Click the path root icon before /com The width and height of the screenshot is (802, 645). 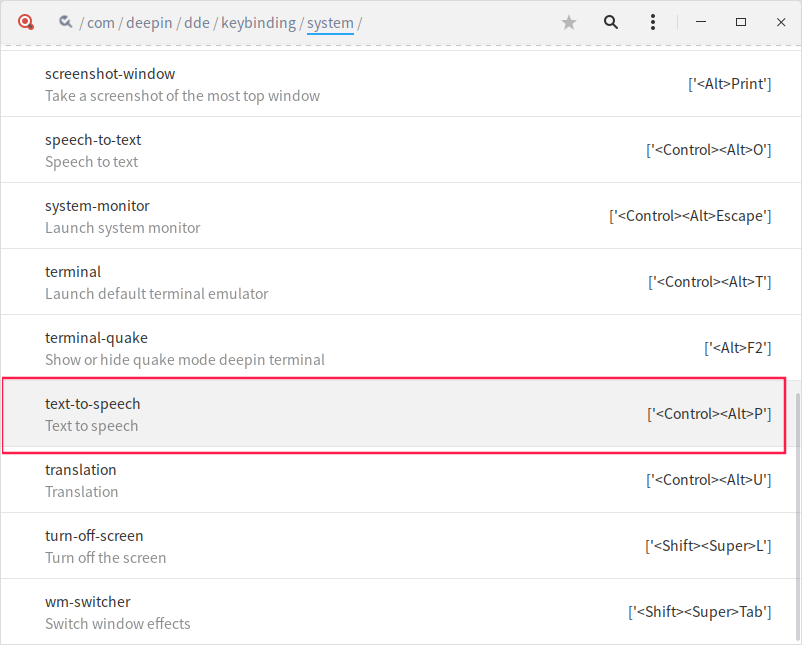pos(65,21)
